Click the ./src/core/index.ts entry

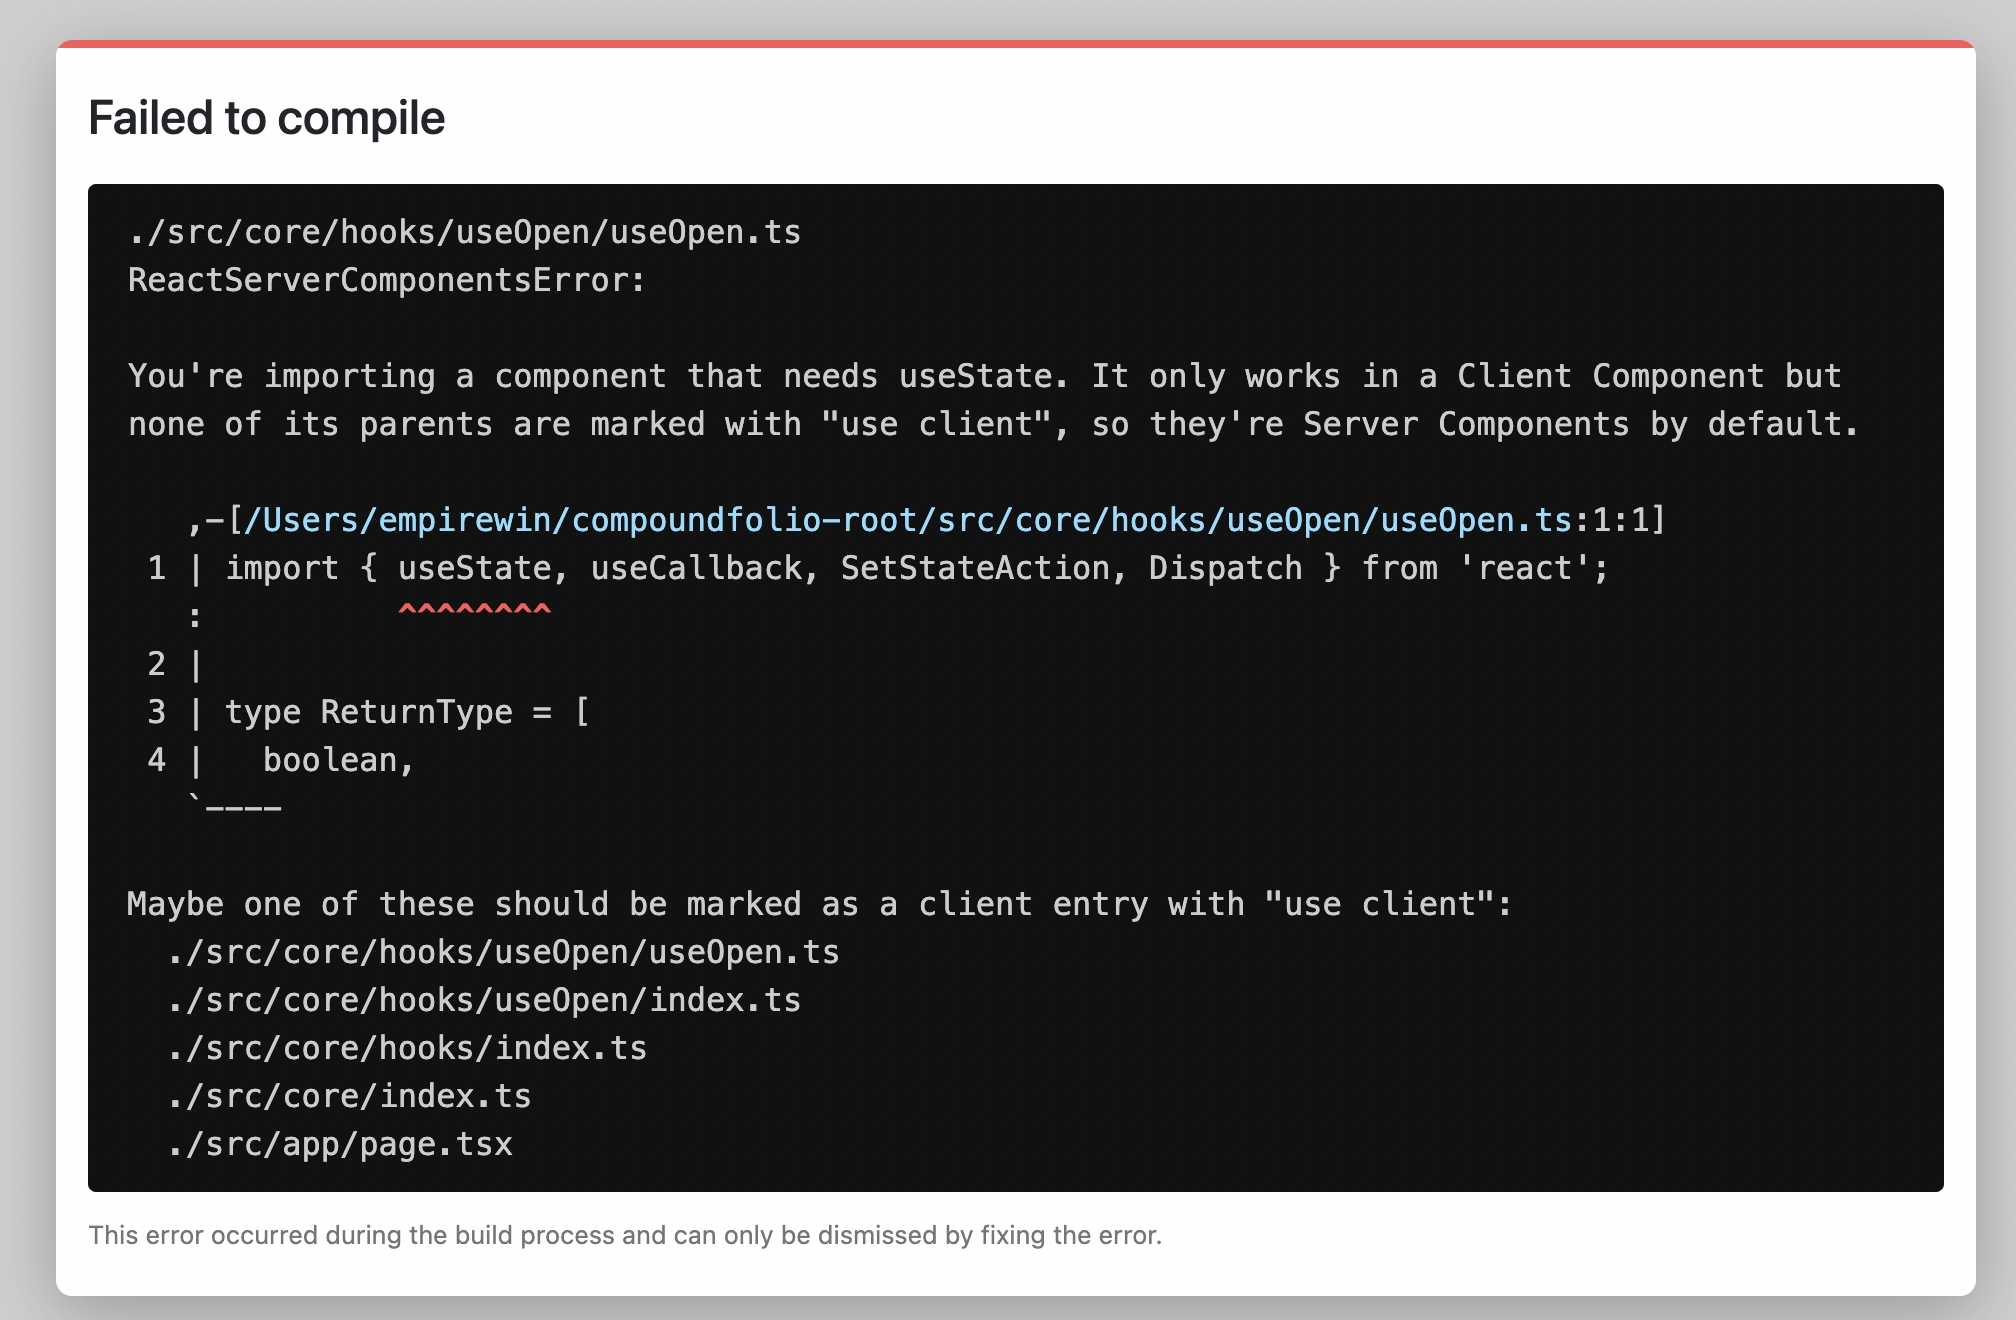click(349, 1096)
